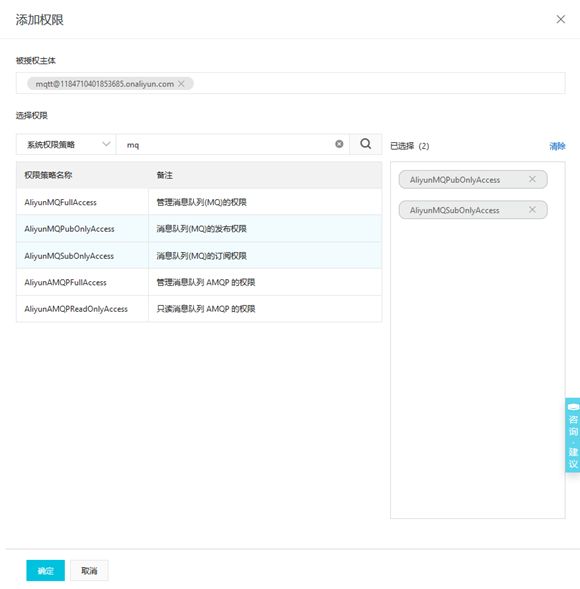
Task: Click 清除 to clear all selections
Action: point(557,146)
